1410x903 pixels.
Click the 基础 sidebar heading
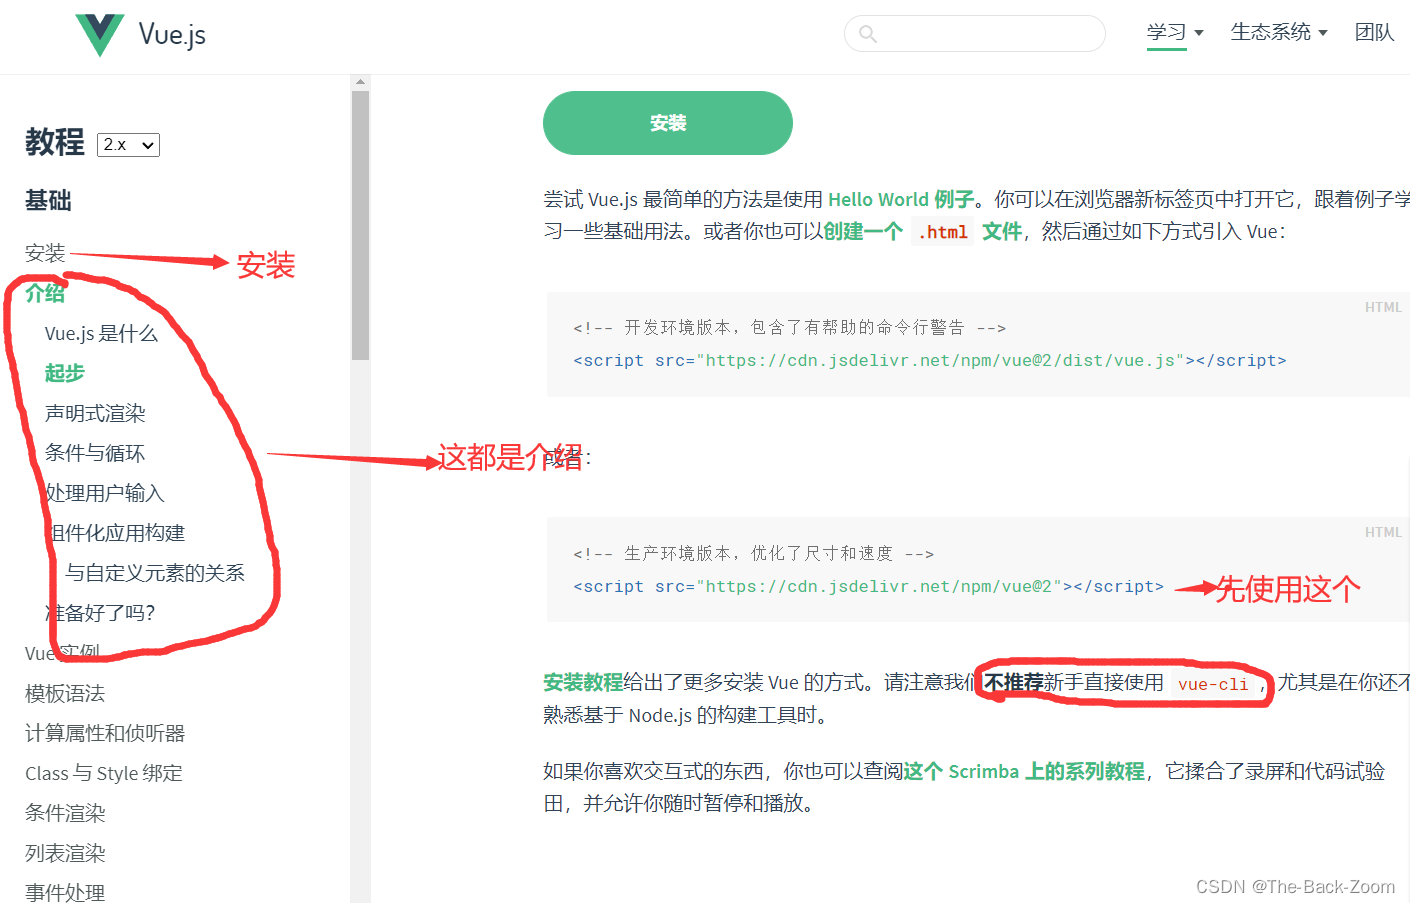tap(48, 200)
